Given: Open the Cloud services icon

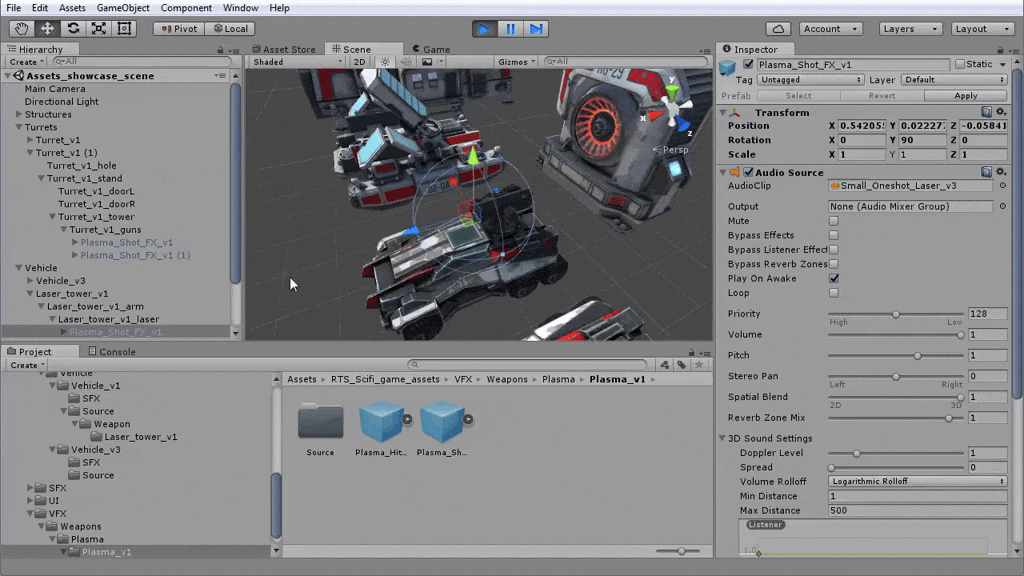Looking at the screenshot, I should [x=778, y=29].
